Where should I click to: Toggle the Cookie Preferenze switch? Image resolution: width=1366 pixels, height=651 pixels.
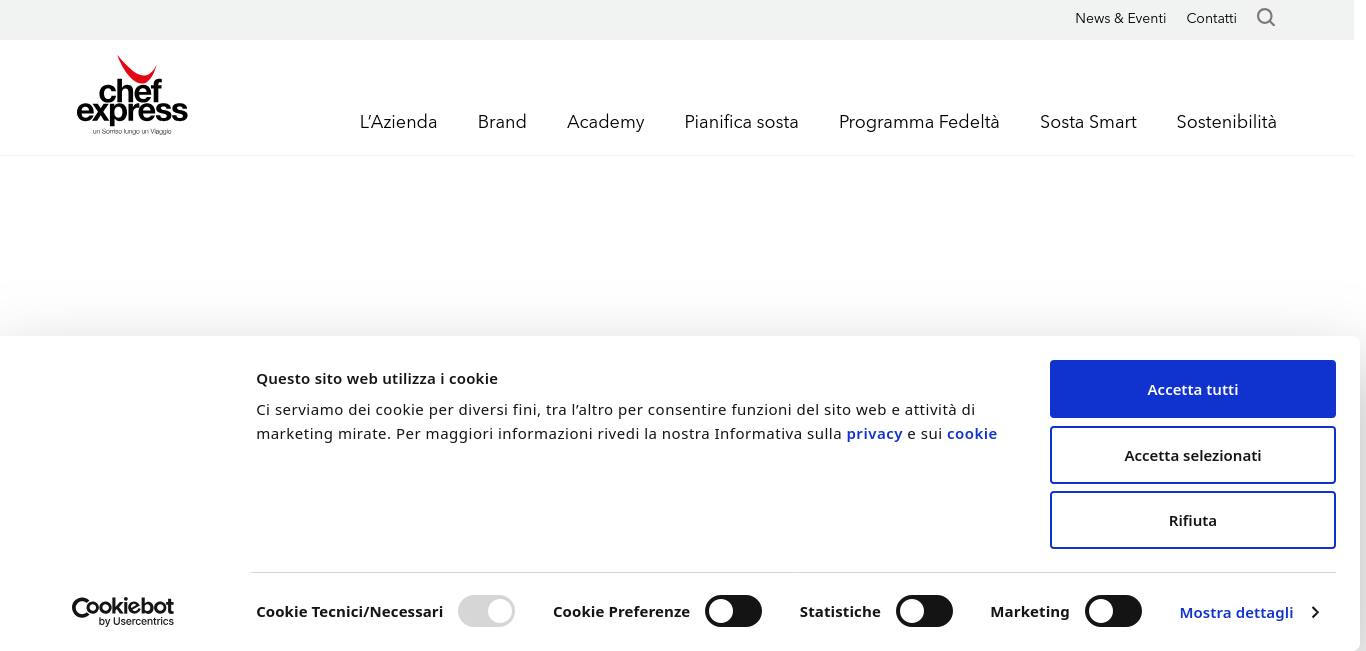[733, 611]
